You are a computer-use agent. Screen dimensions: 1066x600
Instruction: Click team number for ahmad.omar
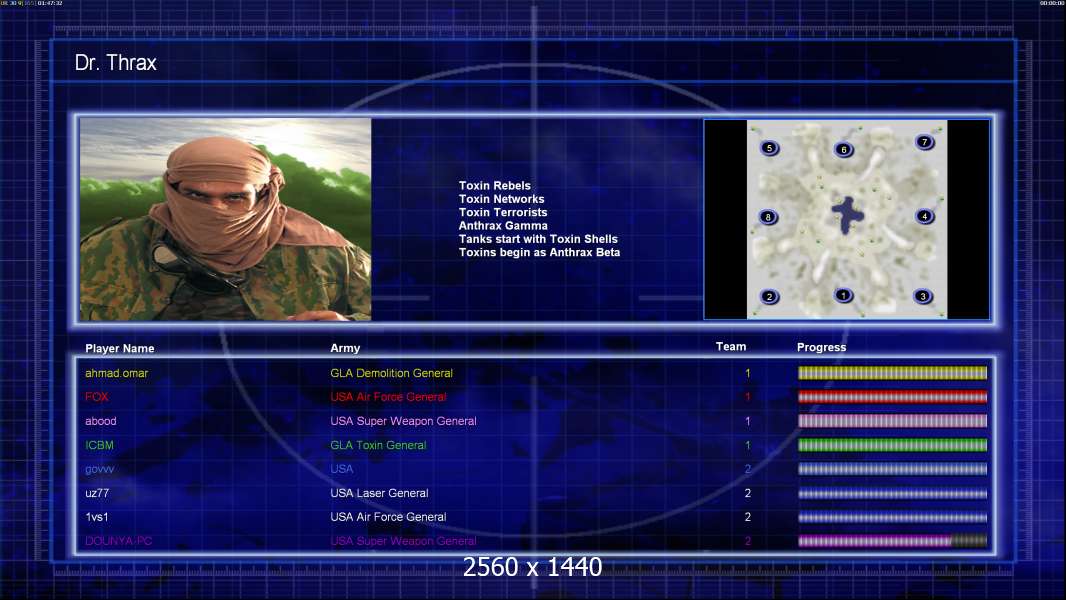747,373
